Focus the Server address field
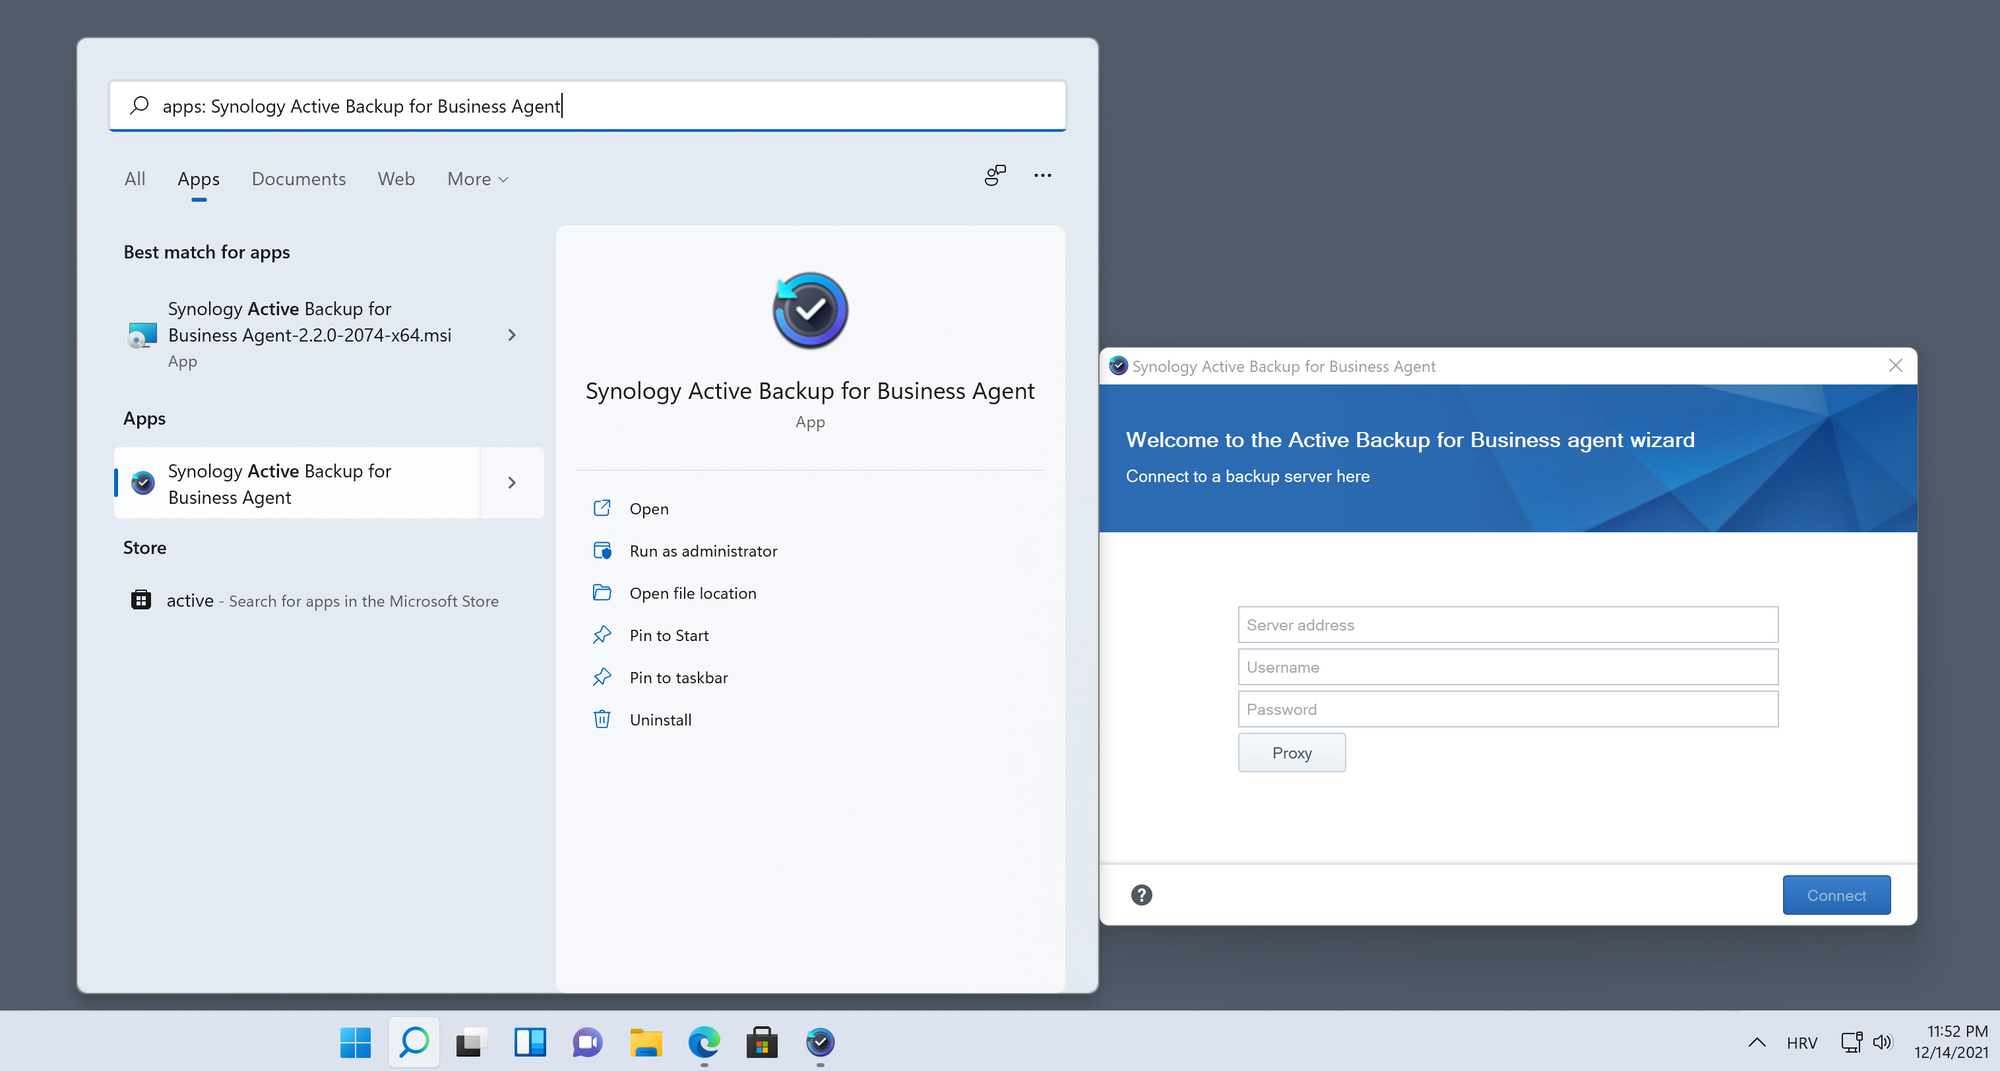2000x1071 pixels. click(x=1508, y=625)
